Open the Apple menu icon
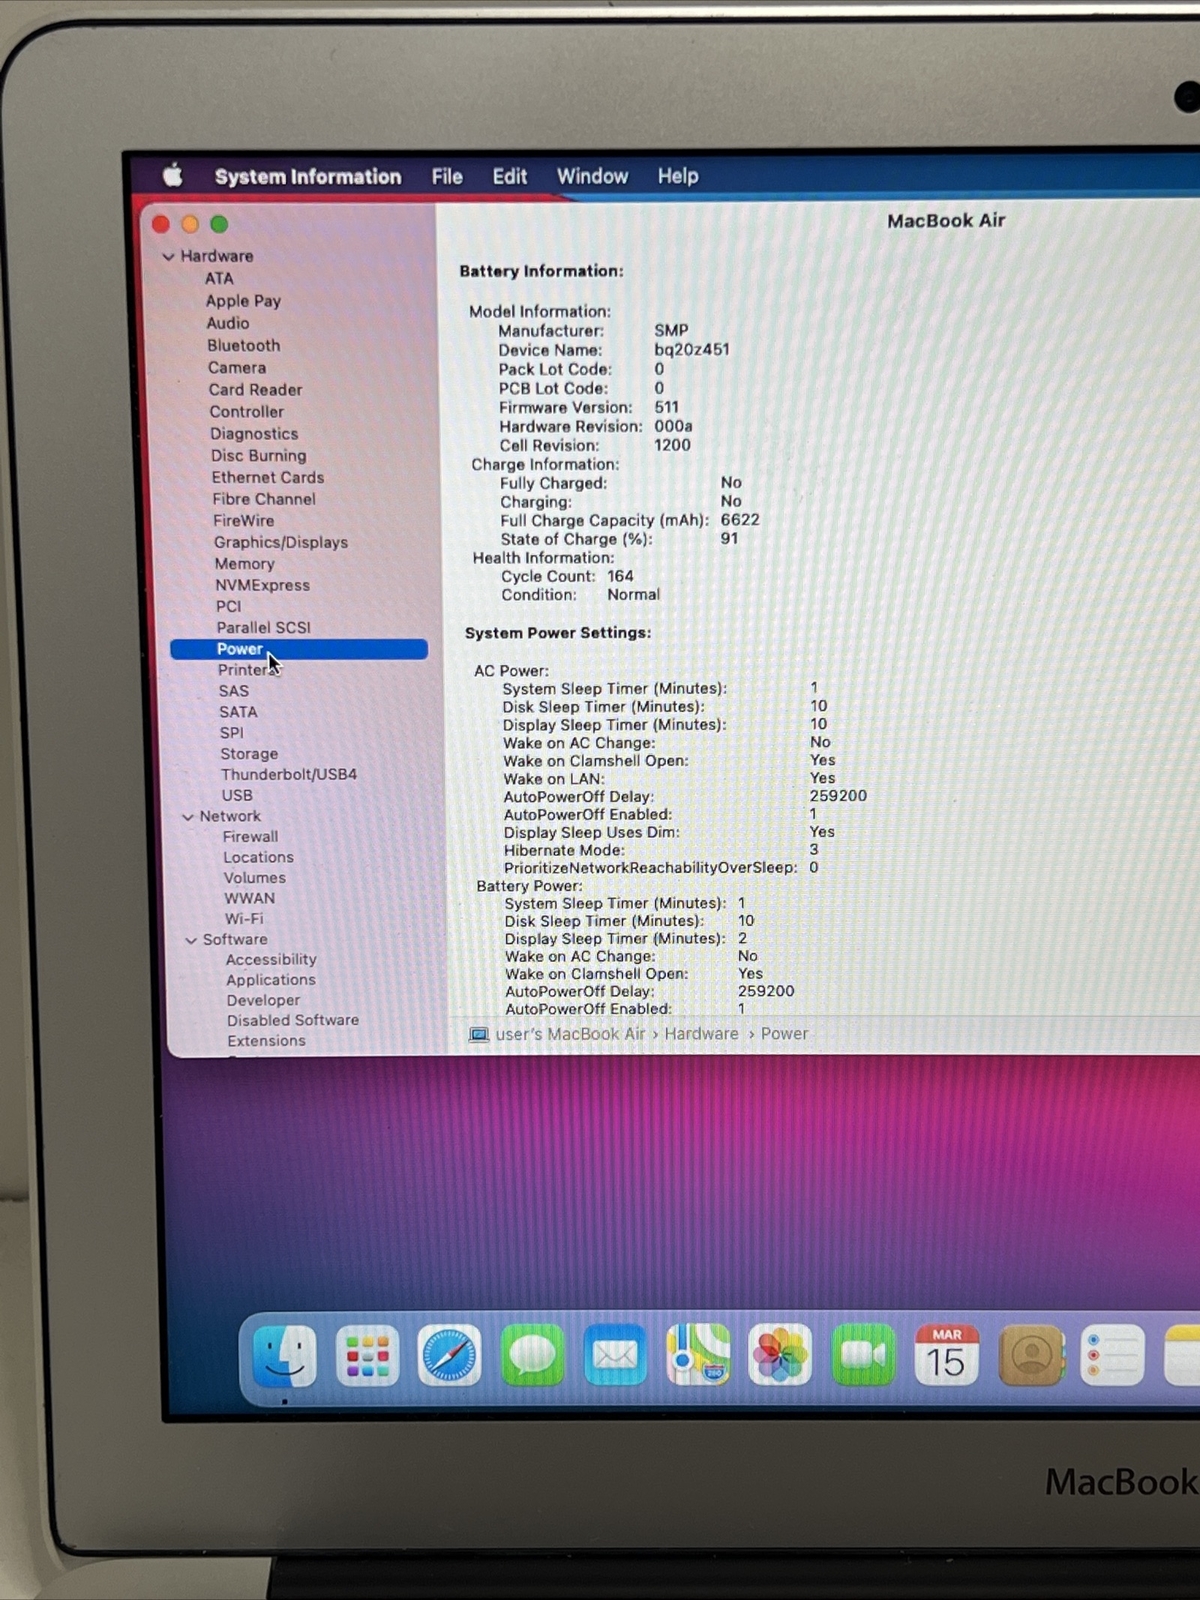Viewport: 1200px width, 1600px height. tap(173, 176)
